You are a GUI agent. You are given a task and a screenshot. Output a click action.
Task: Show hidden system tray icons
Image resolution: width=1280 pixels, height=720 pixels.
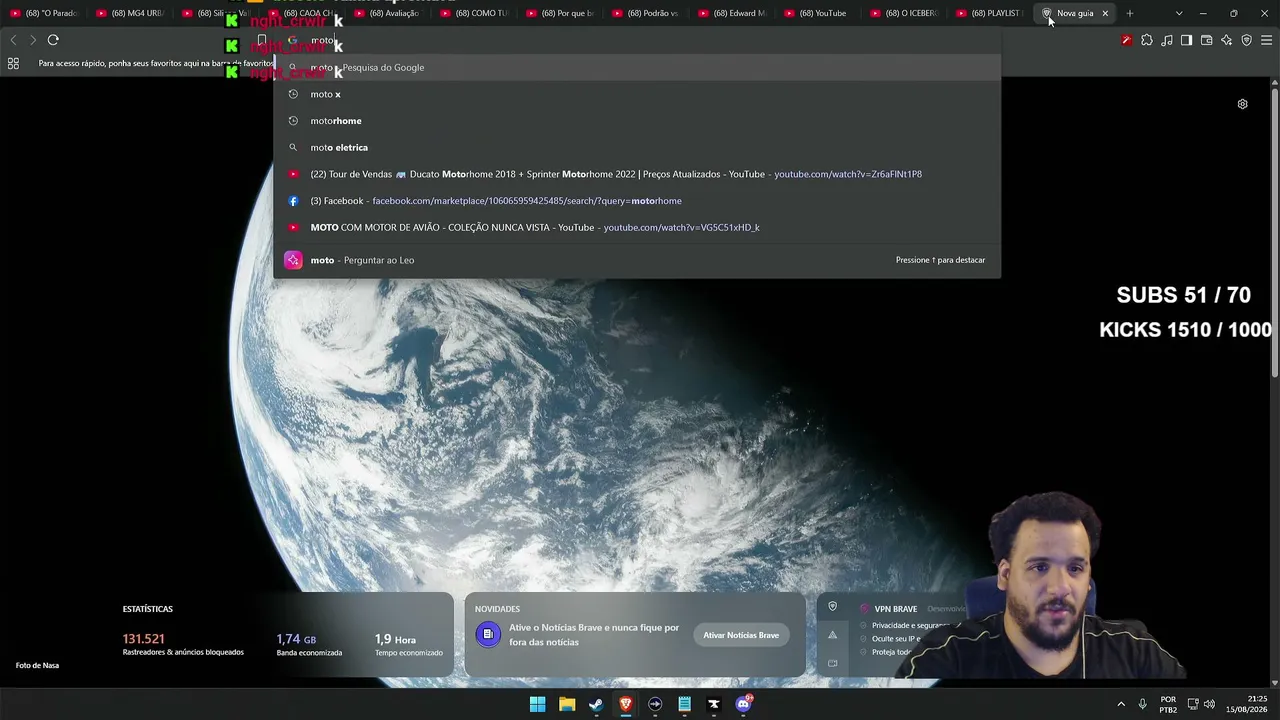(x=1121, y=704)
